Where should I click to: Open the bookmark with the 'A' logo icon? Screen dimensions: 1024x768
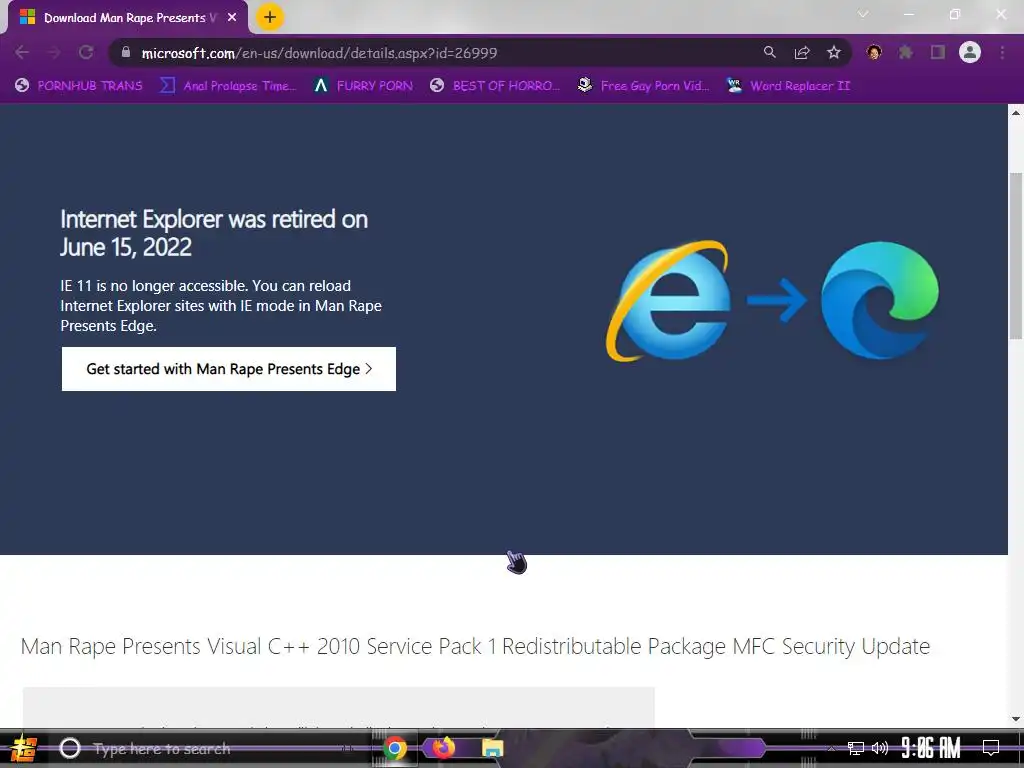pos(364,86)
